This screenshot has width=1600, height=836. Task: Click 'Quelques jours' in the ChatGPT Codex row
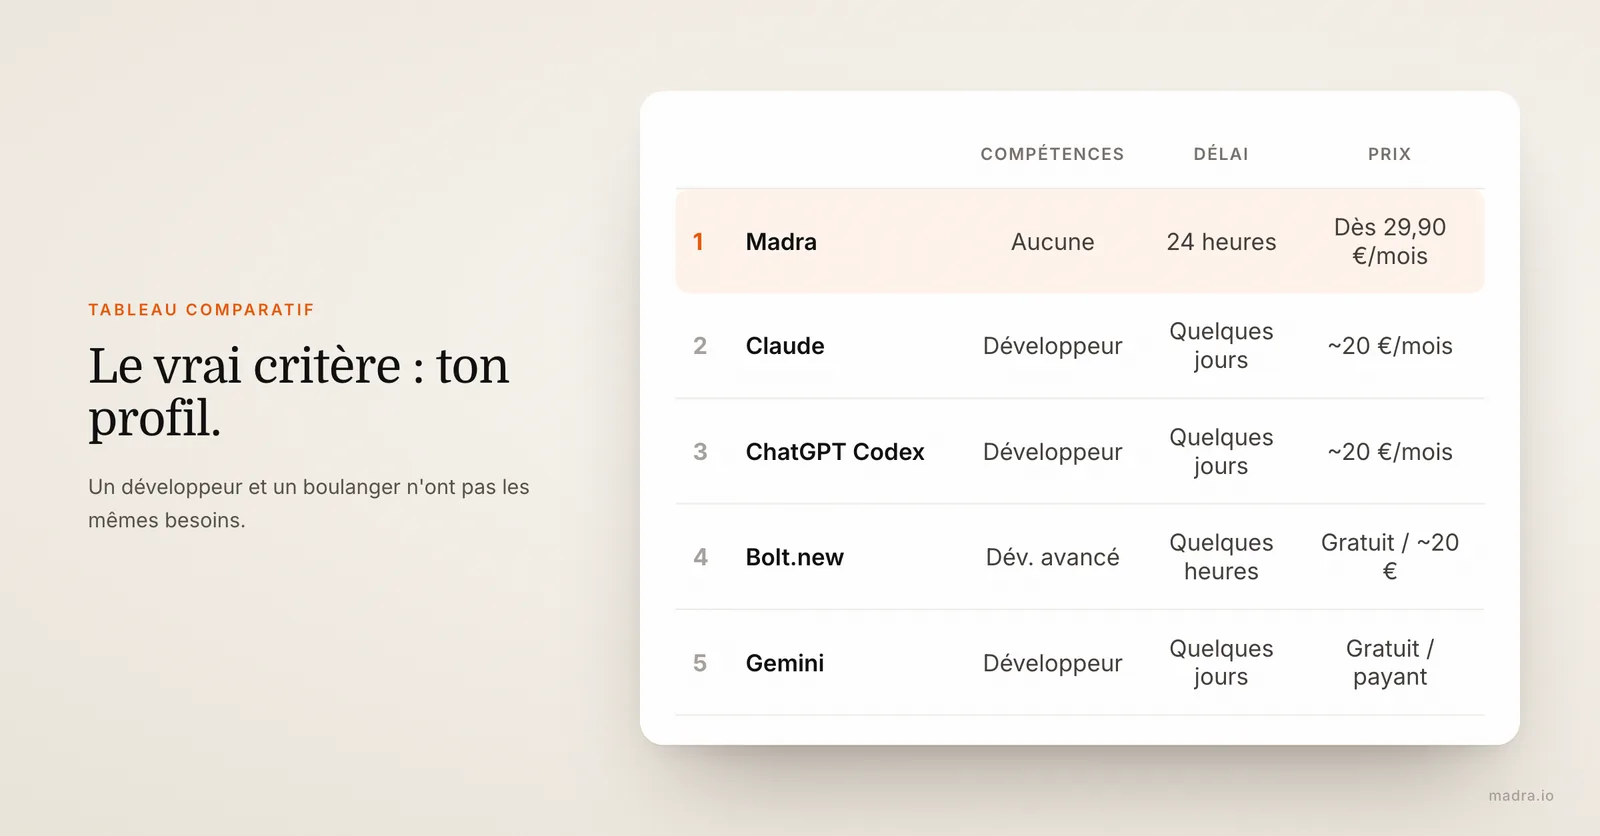tap(1221, 451)
